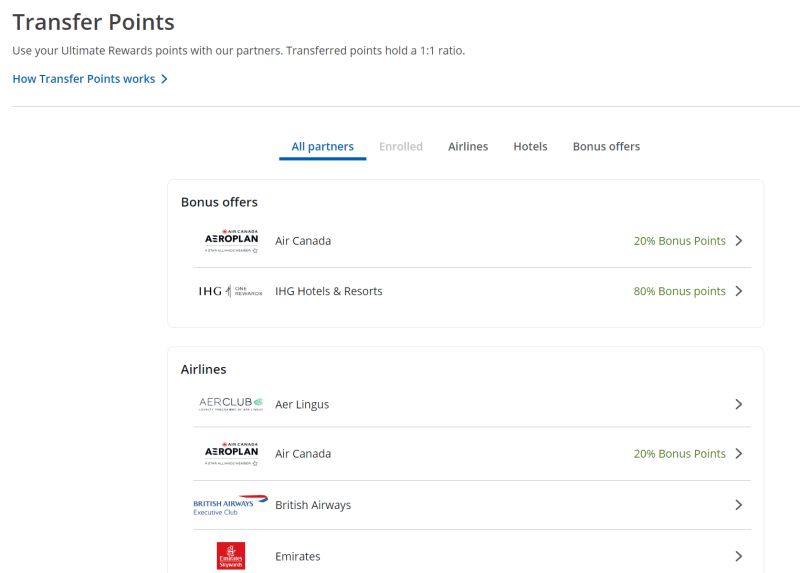Click Aeroplan logo in Bonus offers section
Image resolution: width=800 pixels, height=573 pixels.
point(232,241)
